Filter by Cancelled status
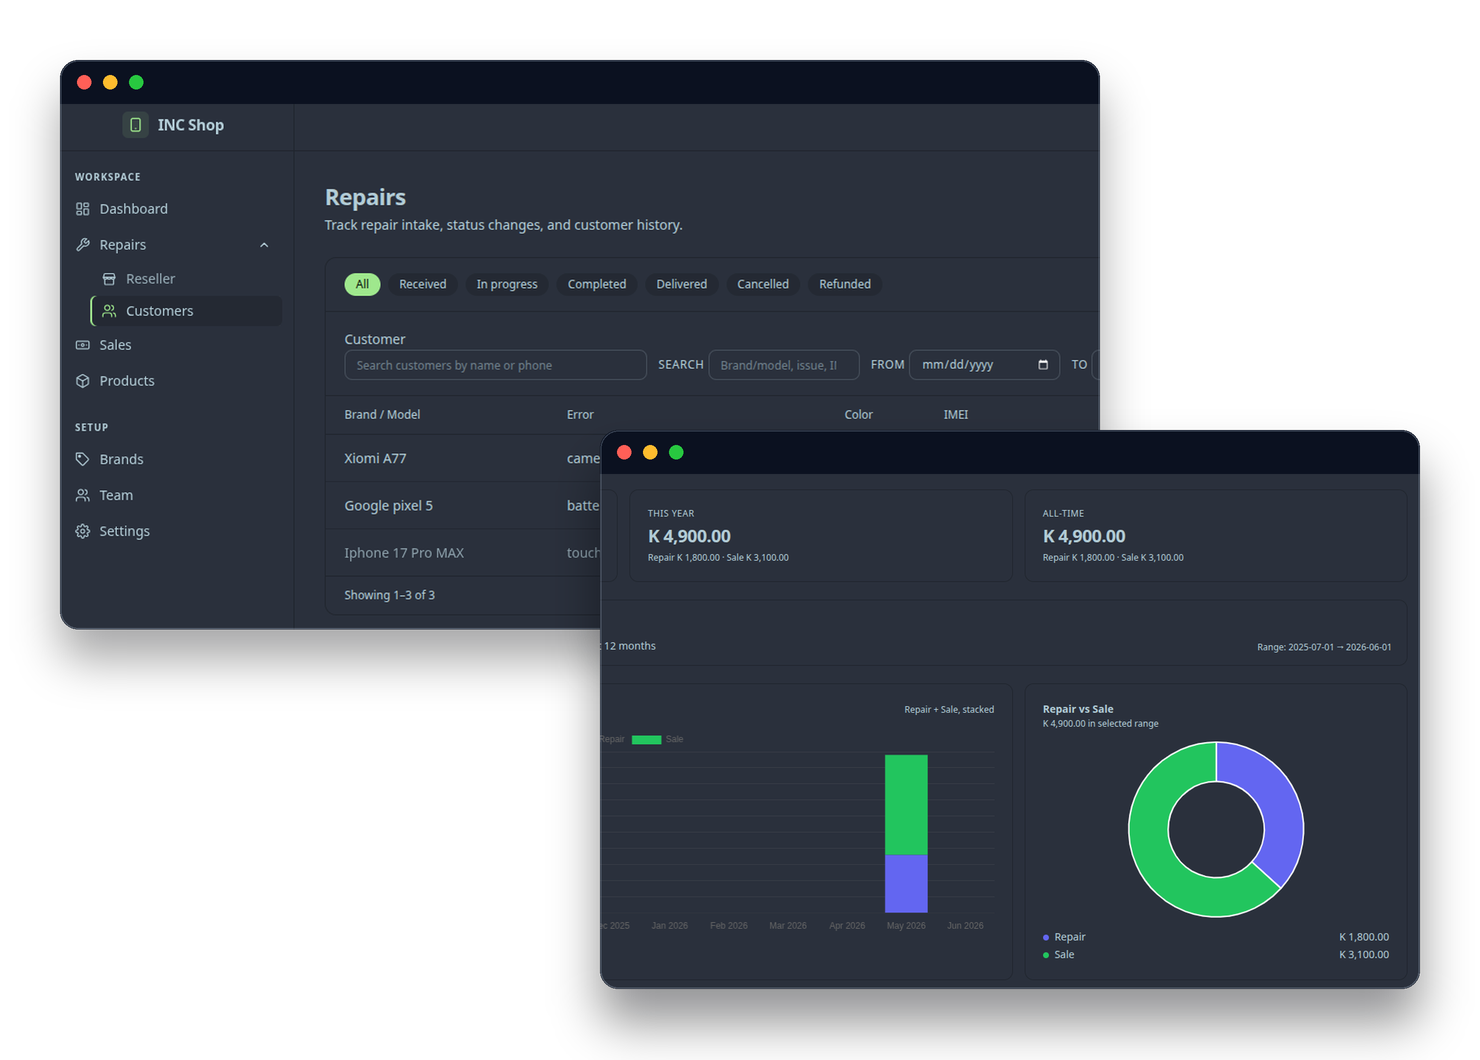1480x1060 pixels. point(763,284)
